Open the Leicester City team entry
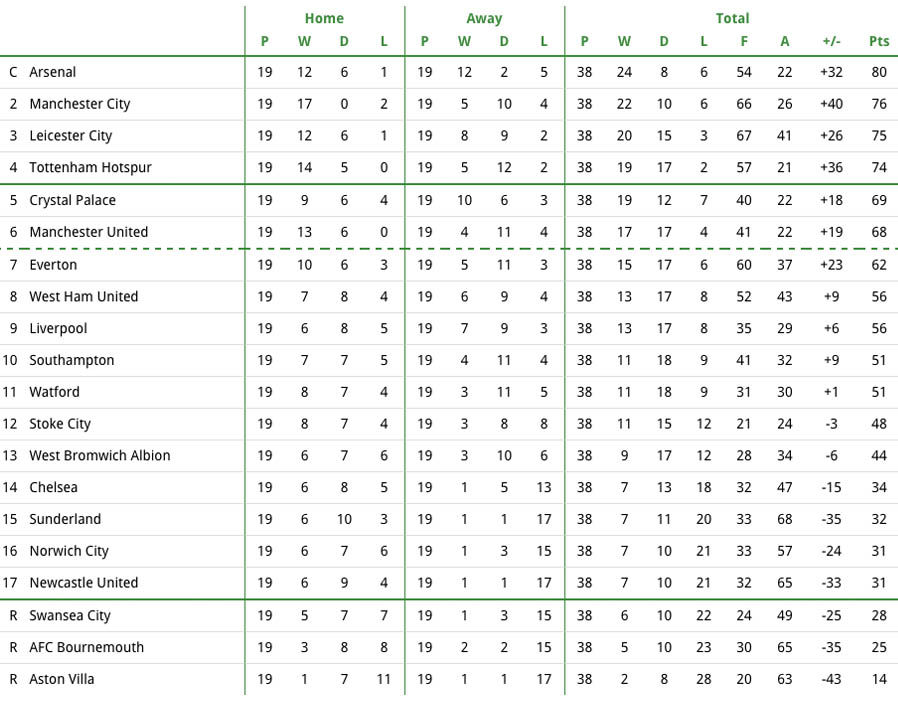Viewport: 898px width, 701px height. pyautogui.click(x=70, y=136)
